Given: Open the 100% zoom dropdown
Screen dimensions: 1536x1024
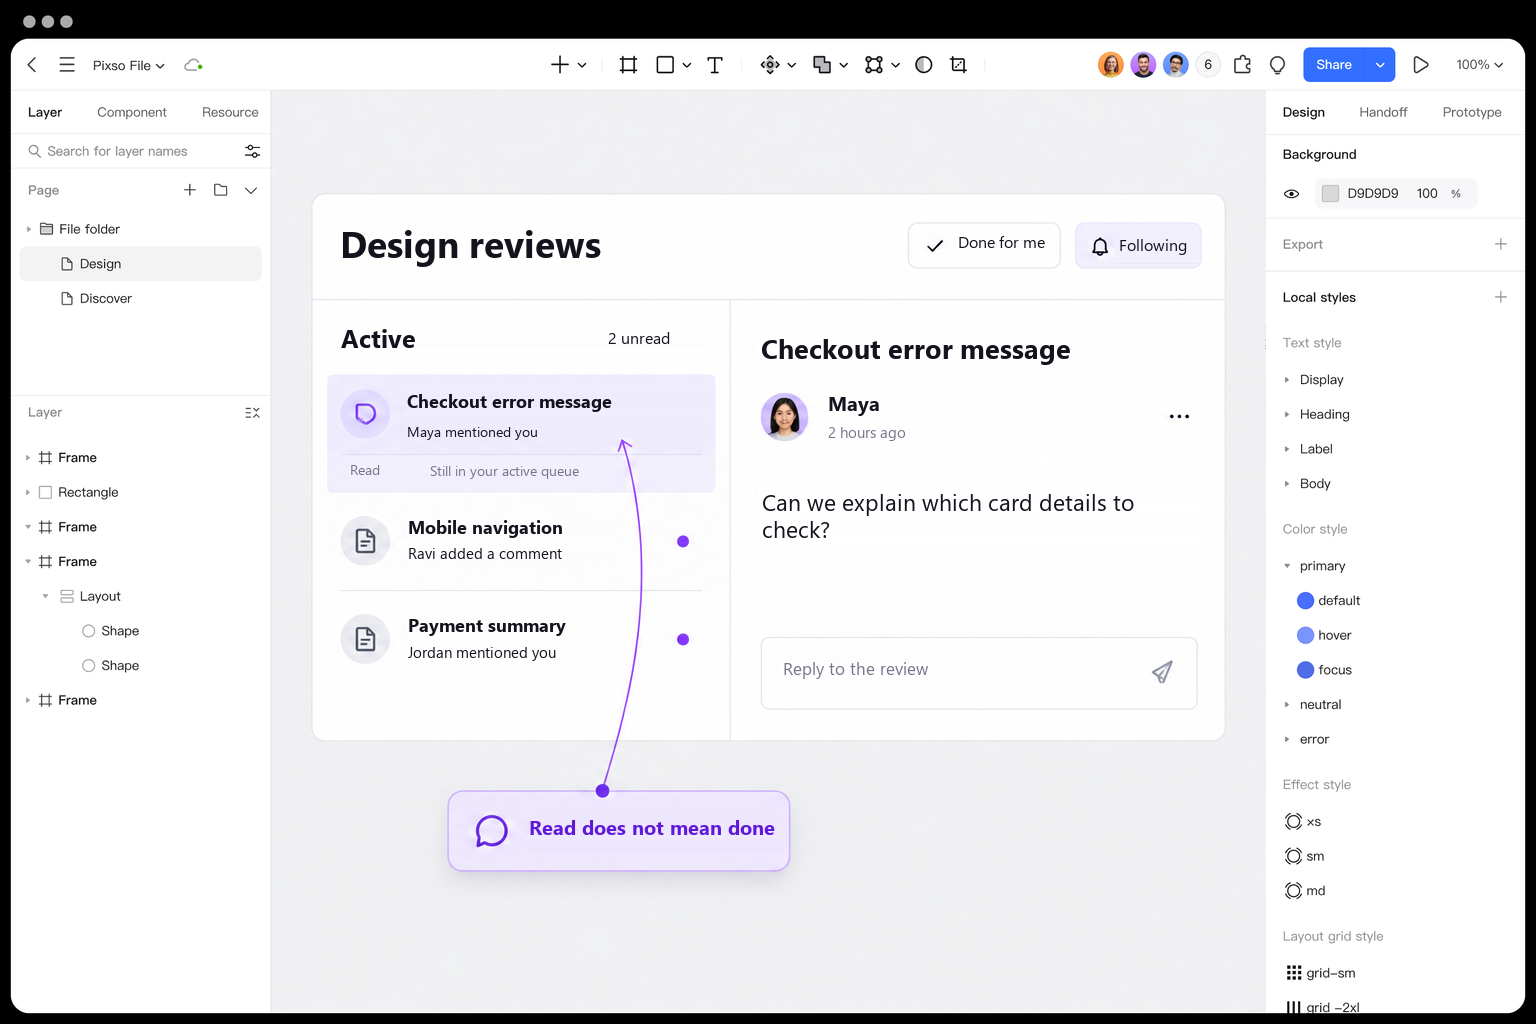Looking at the screenshot, I should coord(1479,65).
